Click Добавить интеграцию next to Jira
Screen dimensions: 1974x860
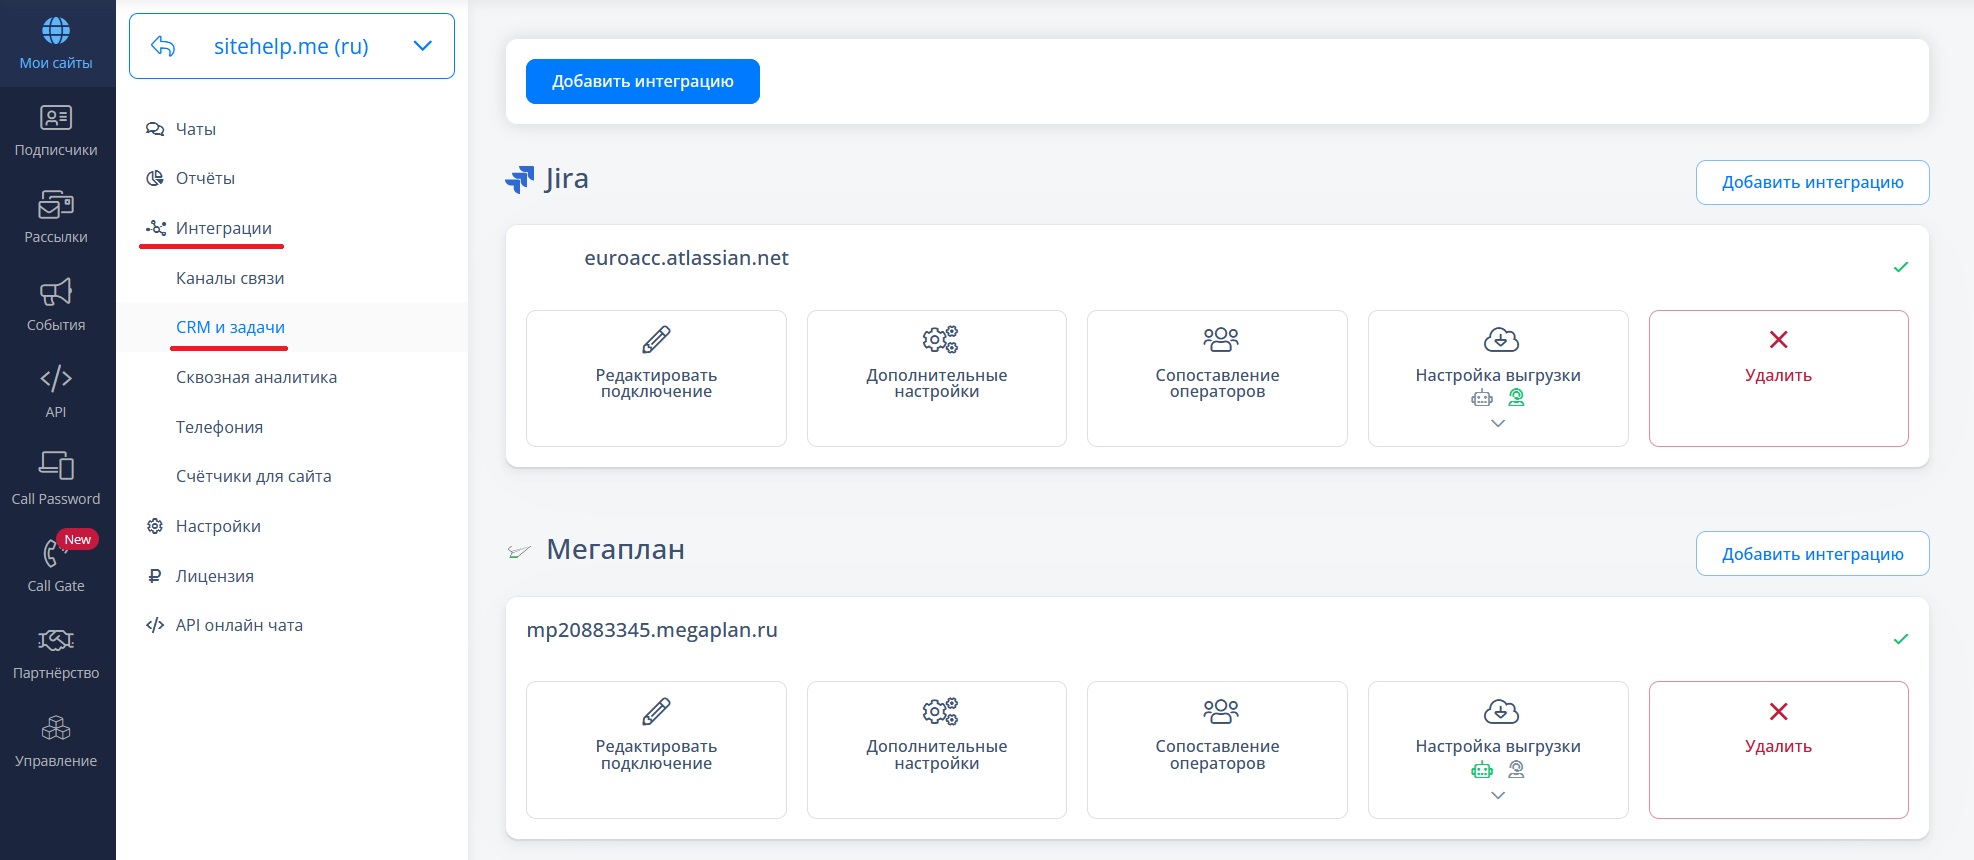[1812, 182]
